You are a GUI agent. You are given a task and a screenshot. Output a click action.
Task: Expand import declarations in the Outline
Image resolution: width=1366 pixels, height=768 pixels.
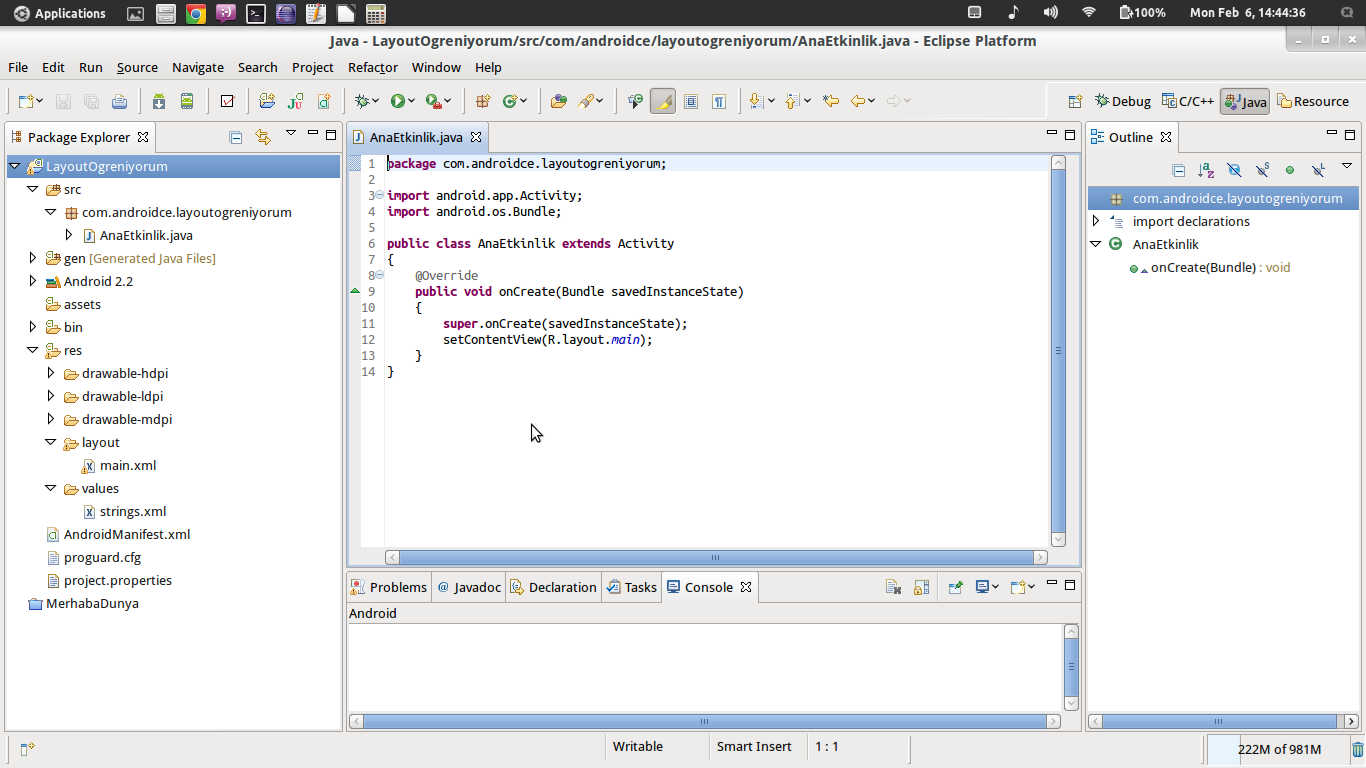tap(1096, 221)
